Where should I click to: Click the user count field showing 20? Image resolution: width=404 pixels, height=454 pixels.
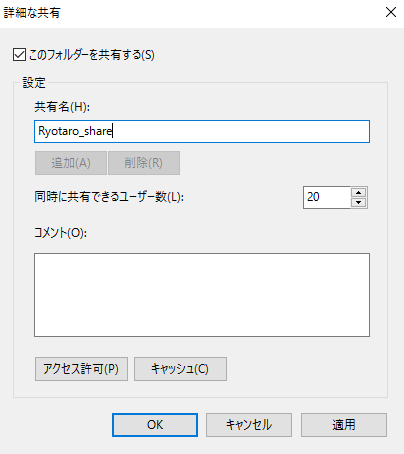[327, 197]
